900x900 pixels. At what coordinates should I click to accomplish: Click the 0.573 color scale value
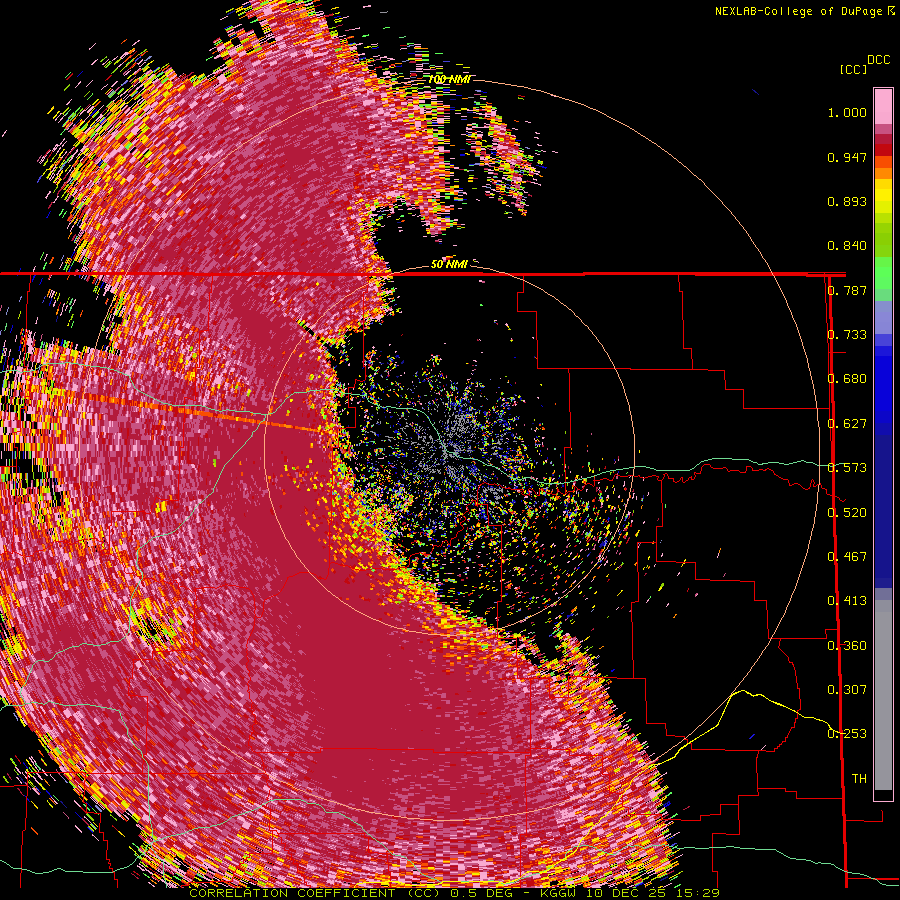click(x=847, y=468)
